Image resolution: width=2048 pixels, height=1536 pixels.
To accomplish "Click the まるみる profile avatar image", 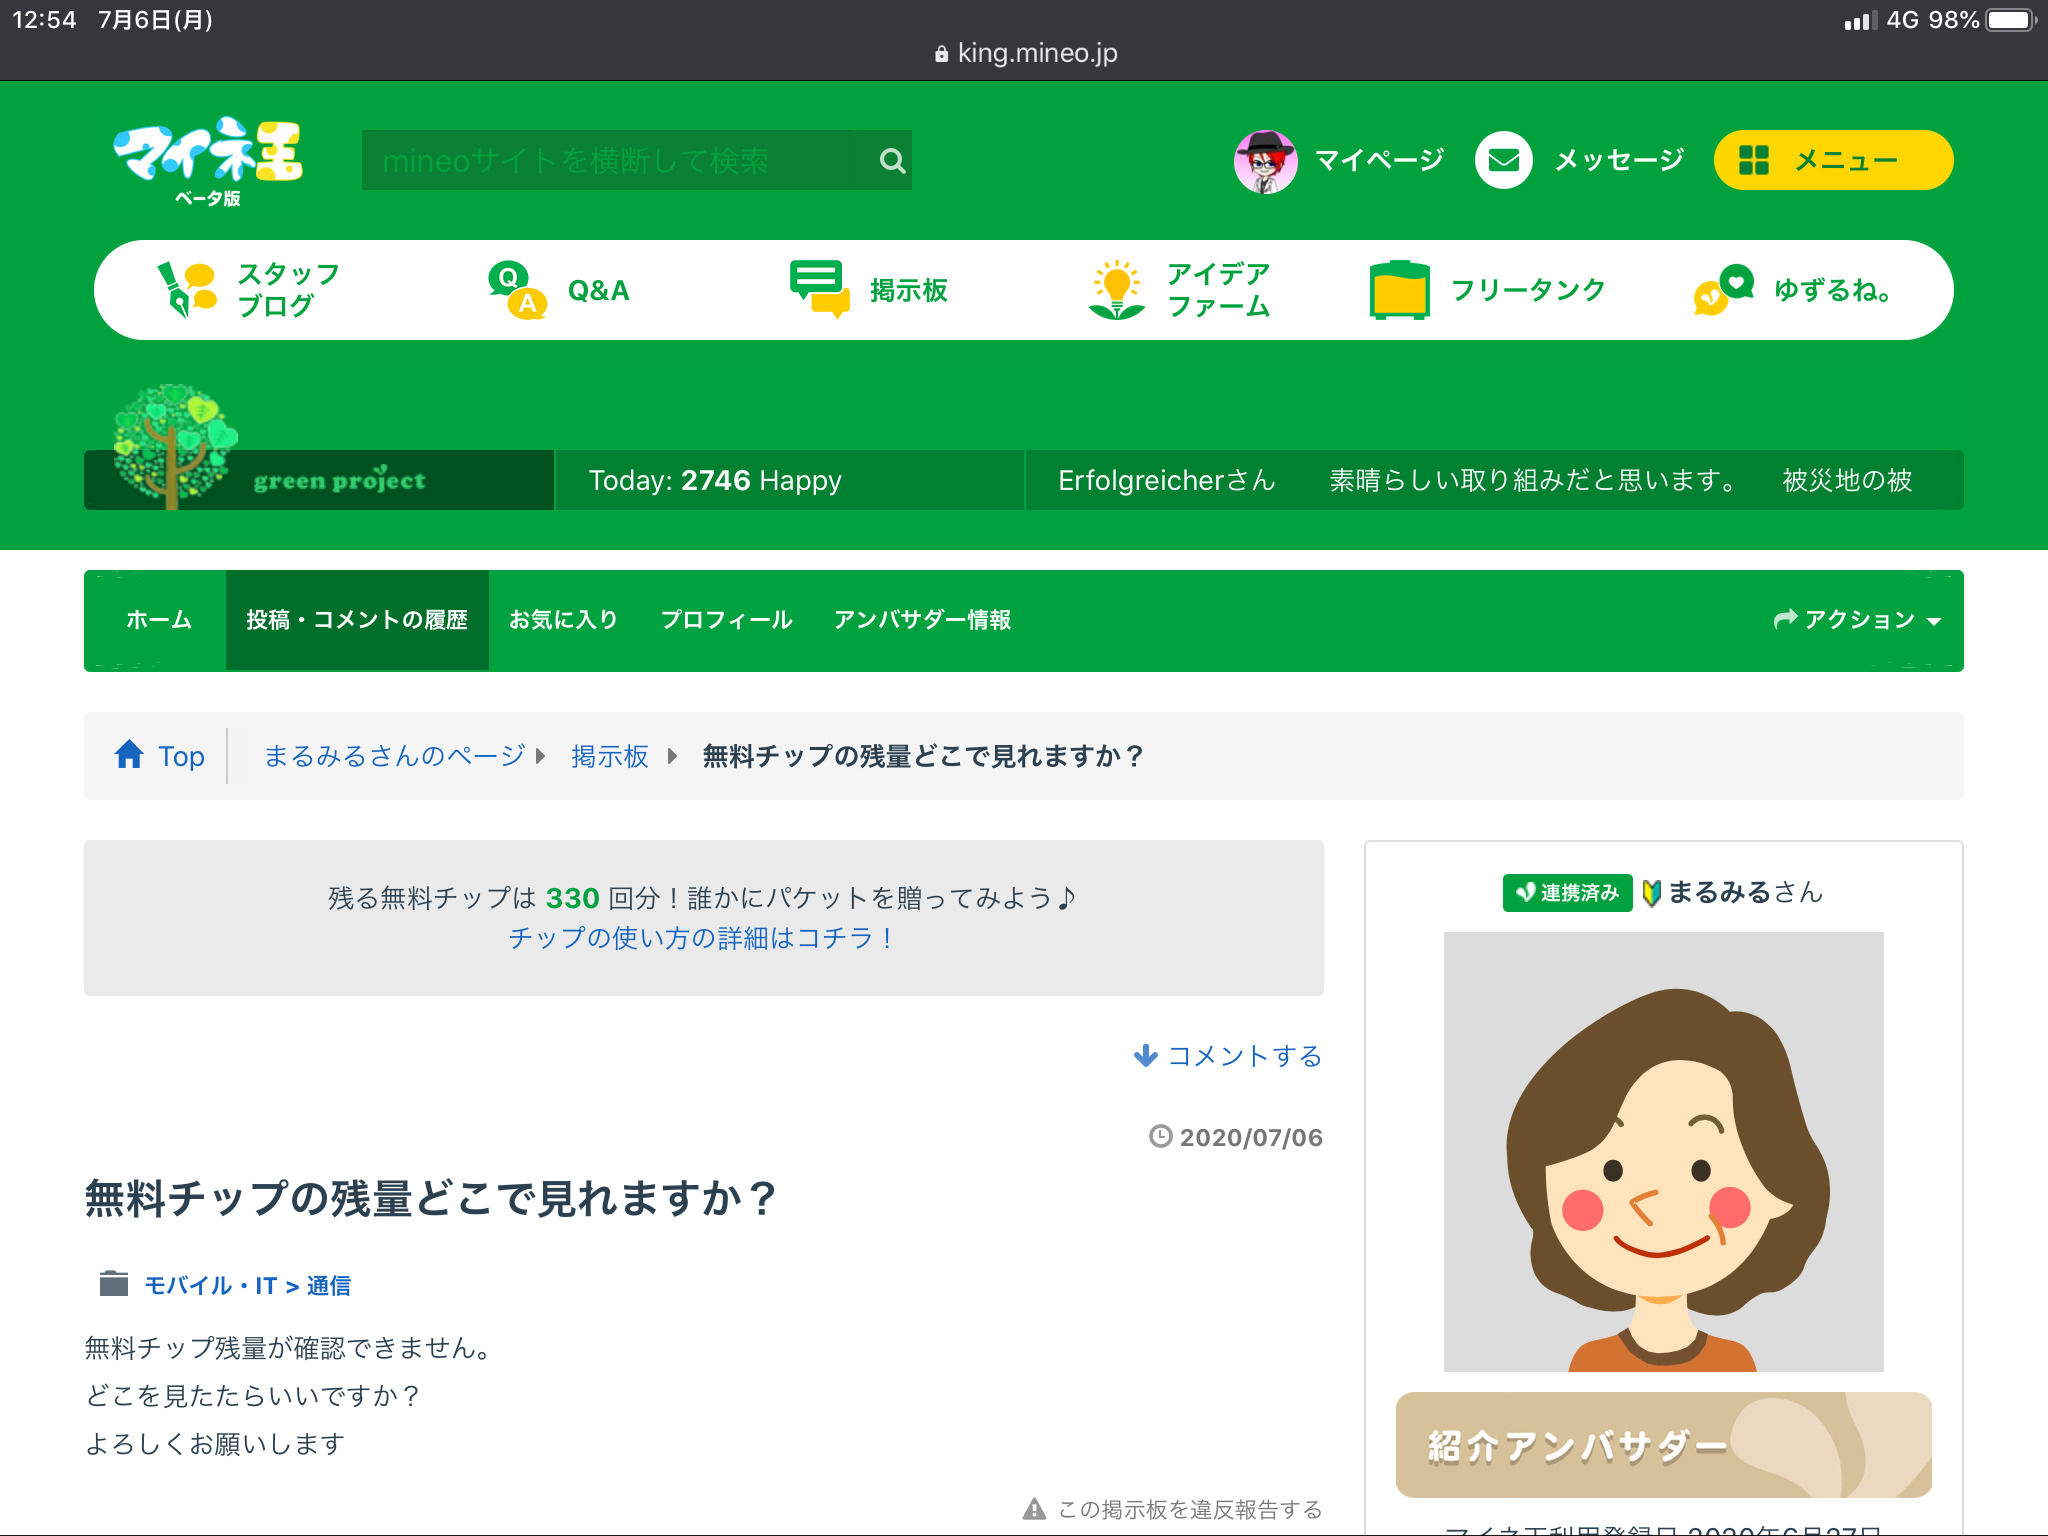I will [1663, 1151].
